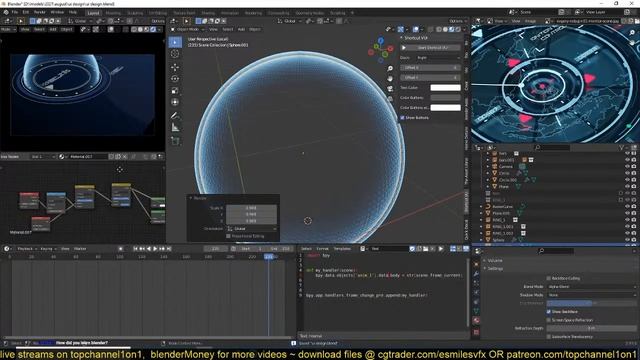Open the Add menu in the main viewport header
Screen dimensions: 640x360
click(241, 29)
